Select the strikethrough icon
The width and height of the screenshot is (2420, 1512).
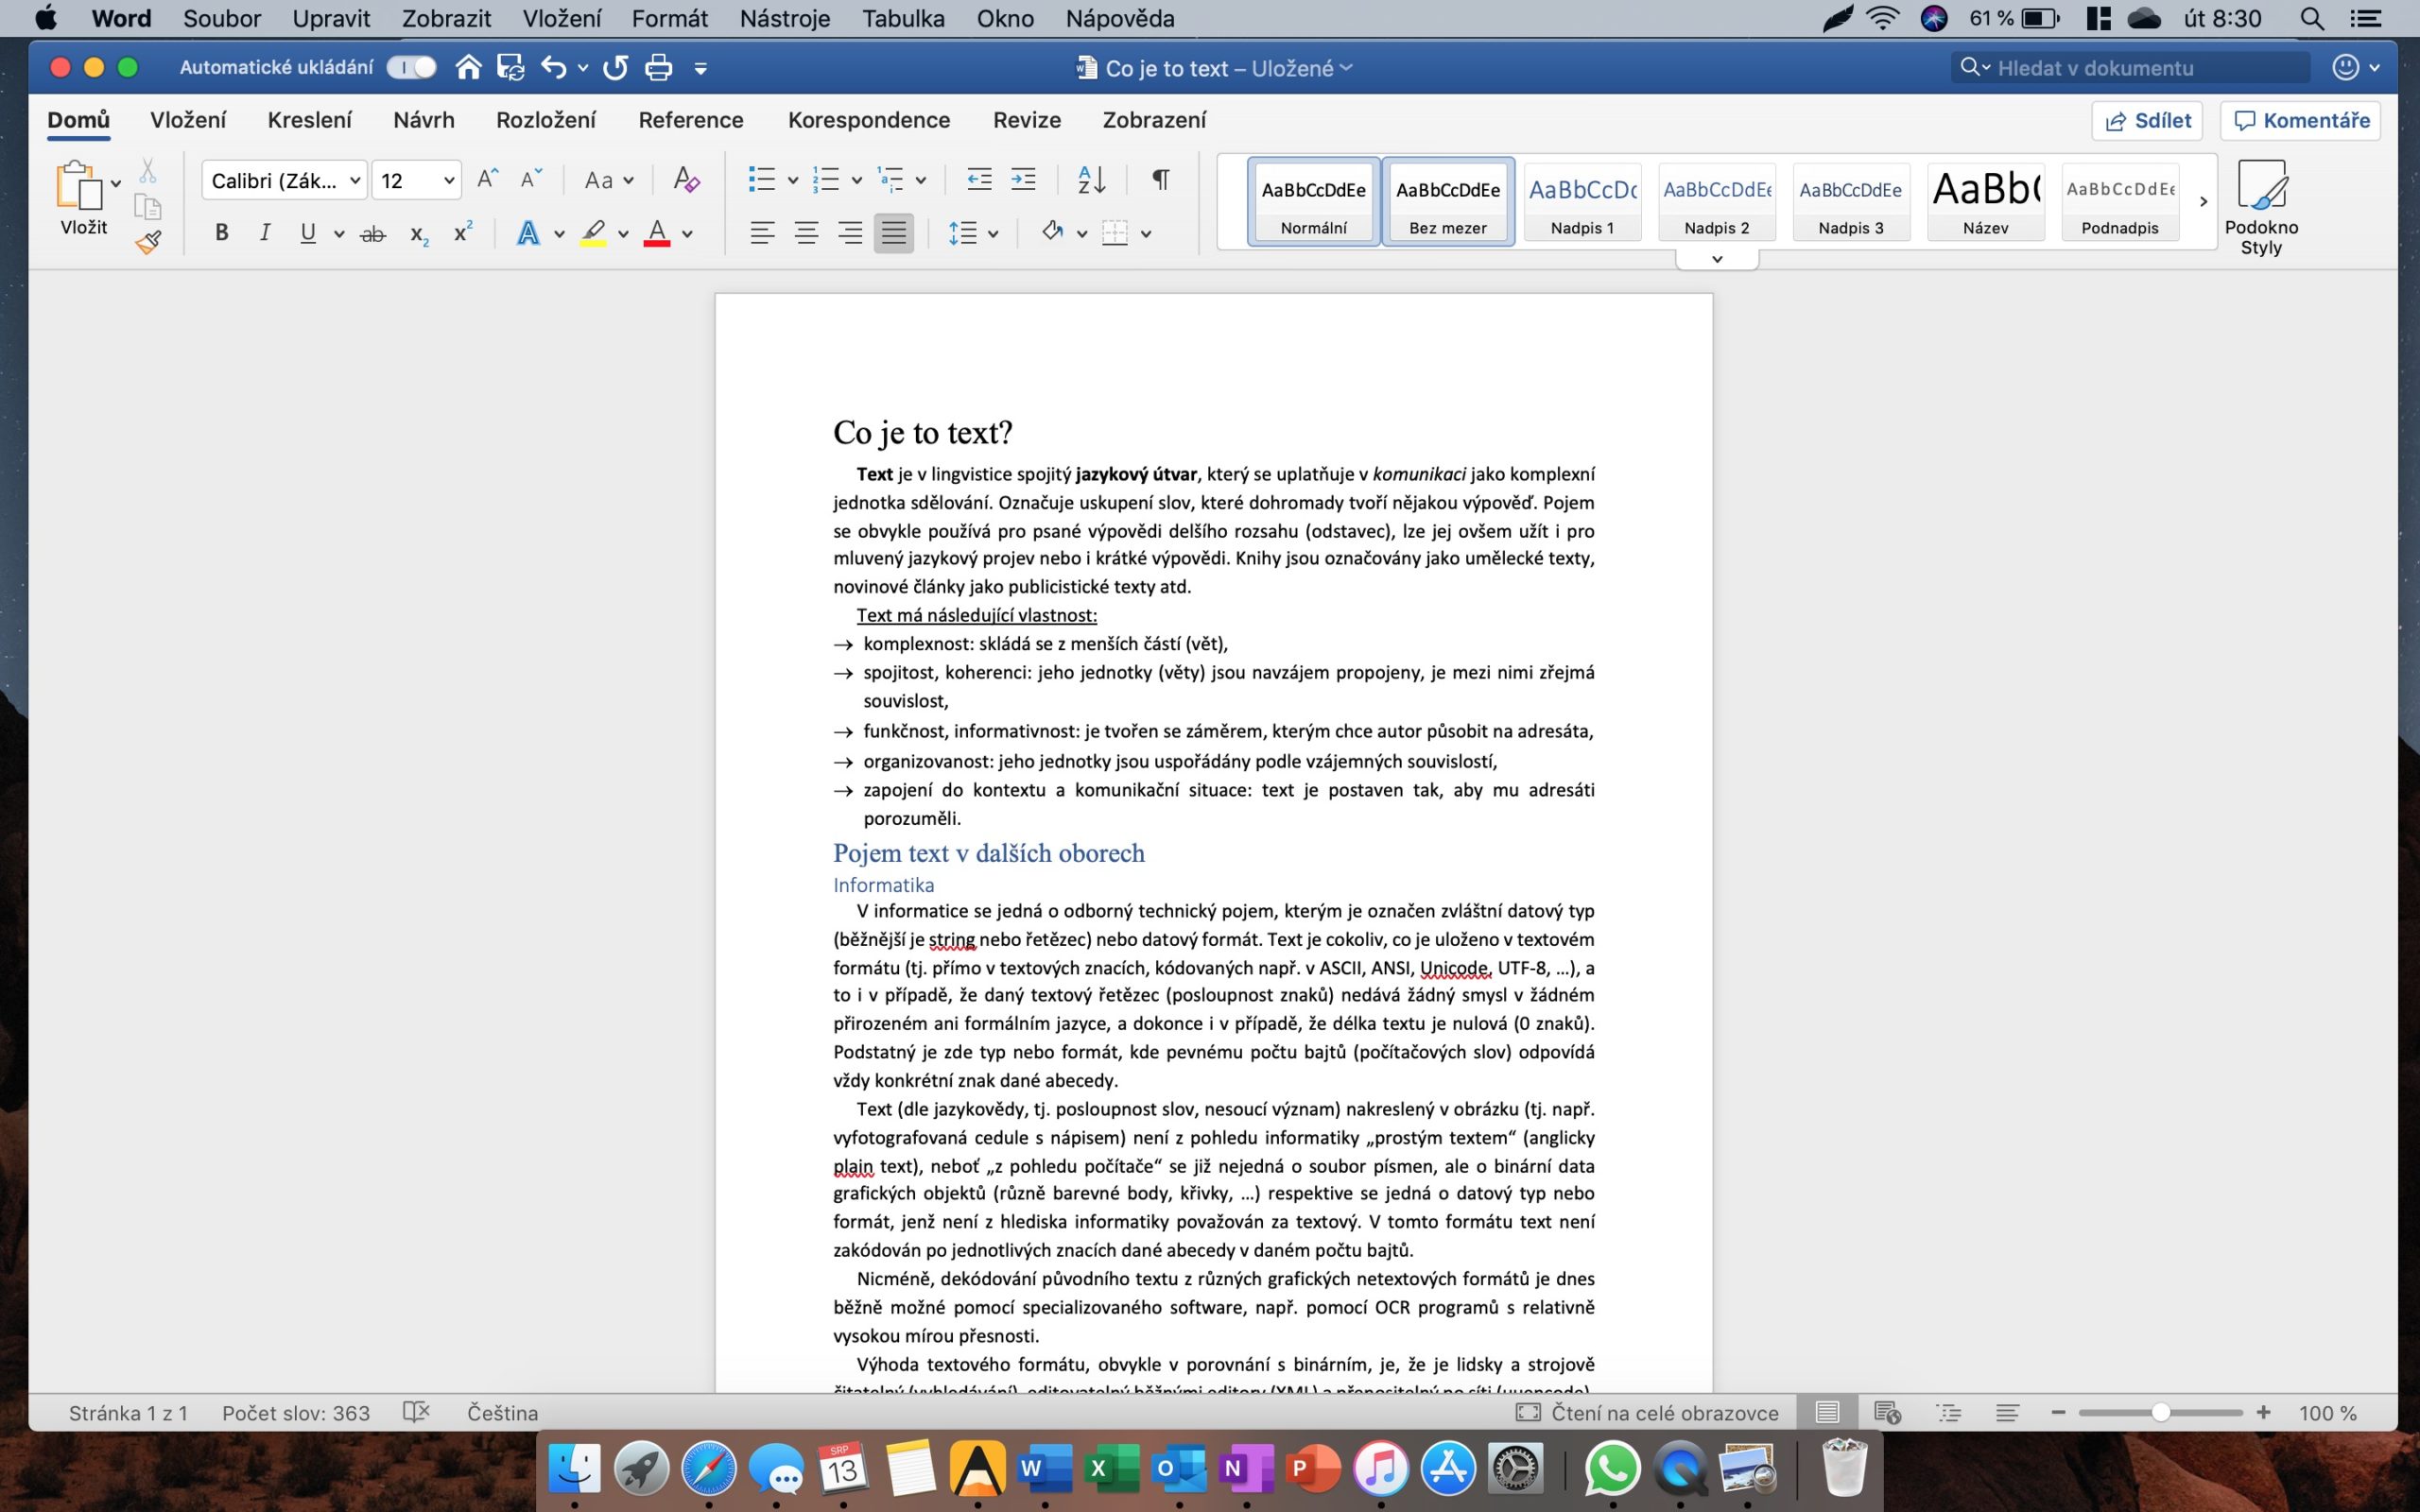(373, 232)
